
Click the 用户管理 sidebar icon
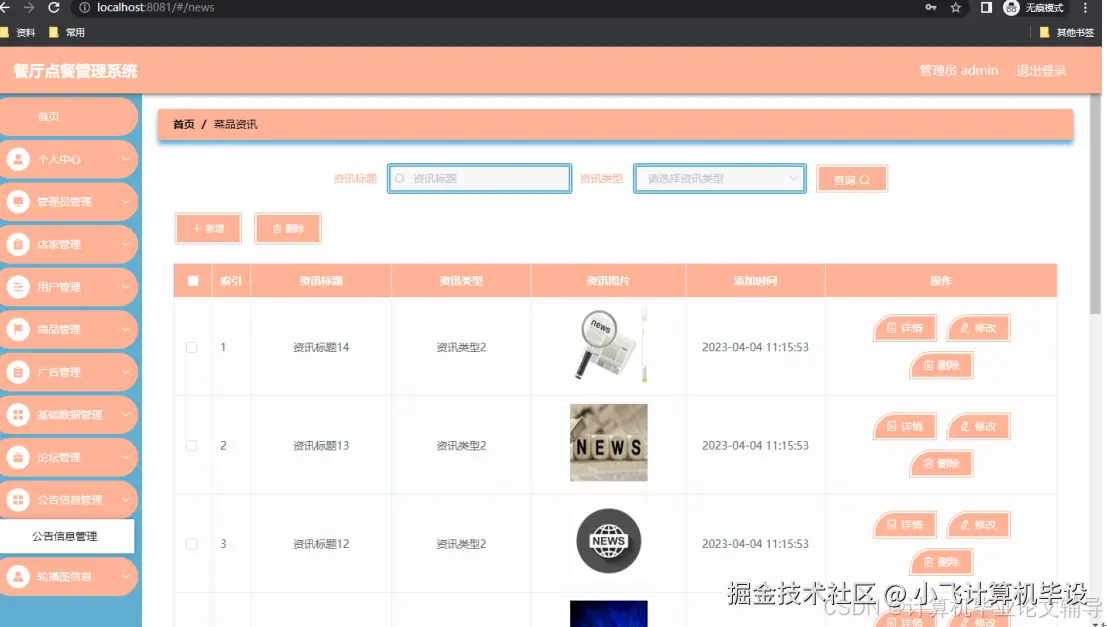point(18,287)
